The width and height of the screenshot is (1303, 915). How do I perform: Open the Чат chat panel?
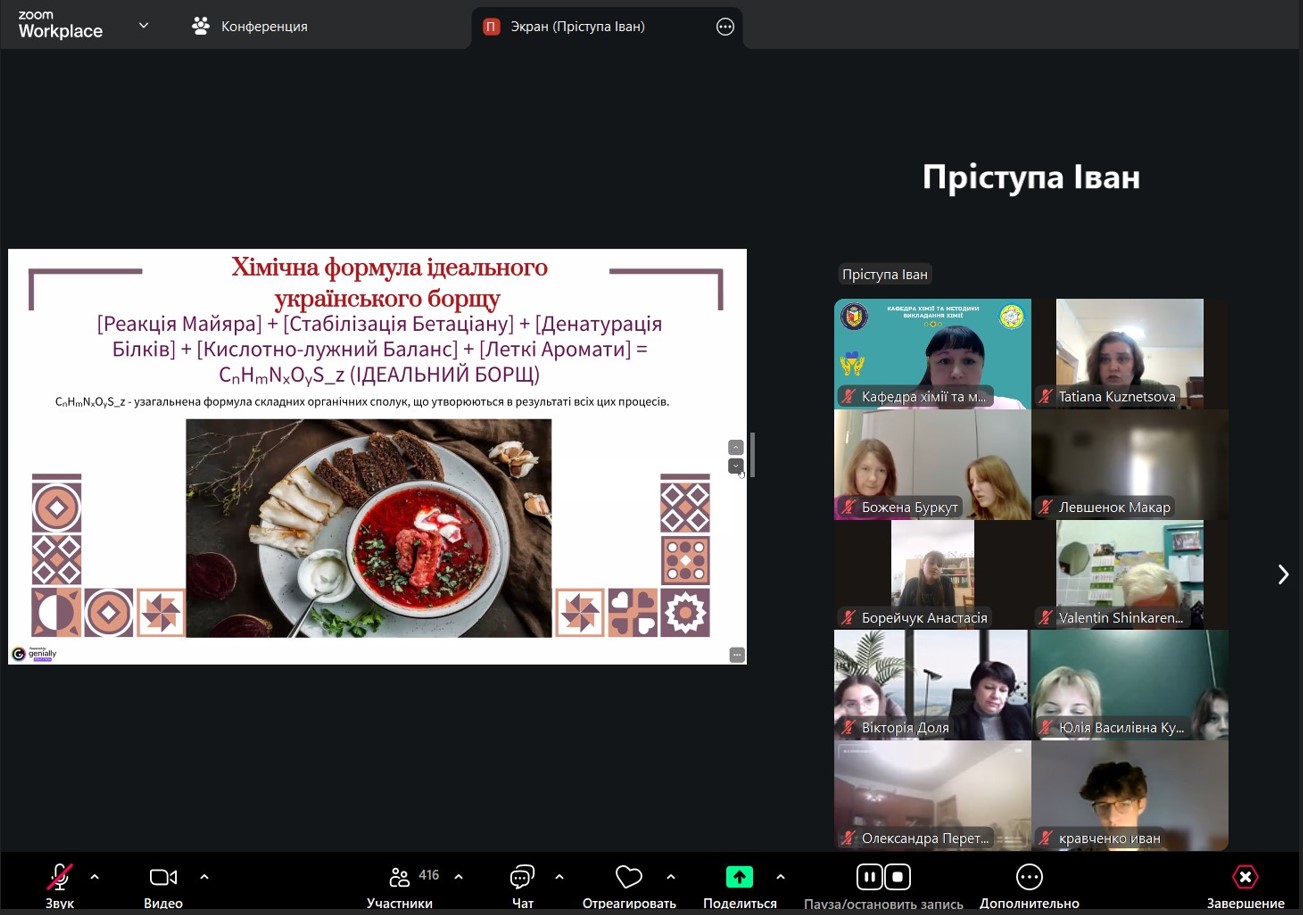click(x=522, y=878)
